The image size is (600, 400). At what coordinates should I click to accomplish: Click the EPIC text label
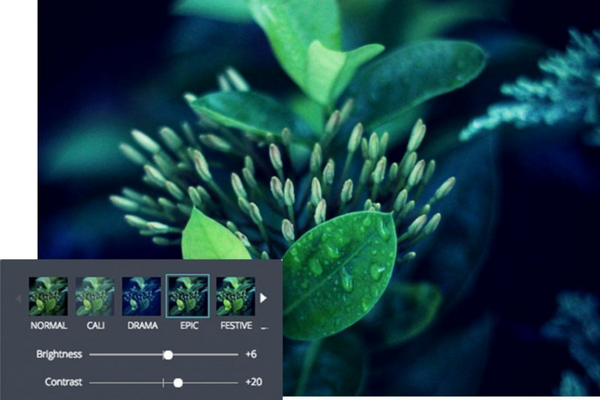point(187,326)
